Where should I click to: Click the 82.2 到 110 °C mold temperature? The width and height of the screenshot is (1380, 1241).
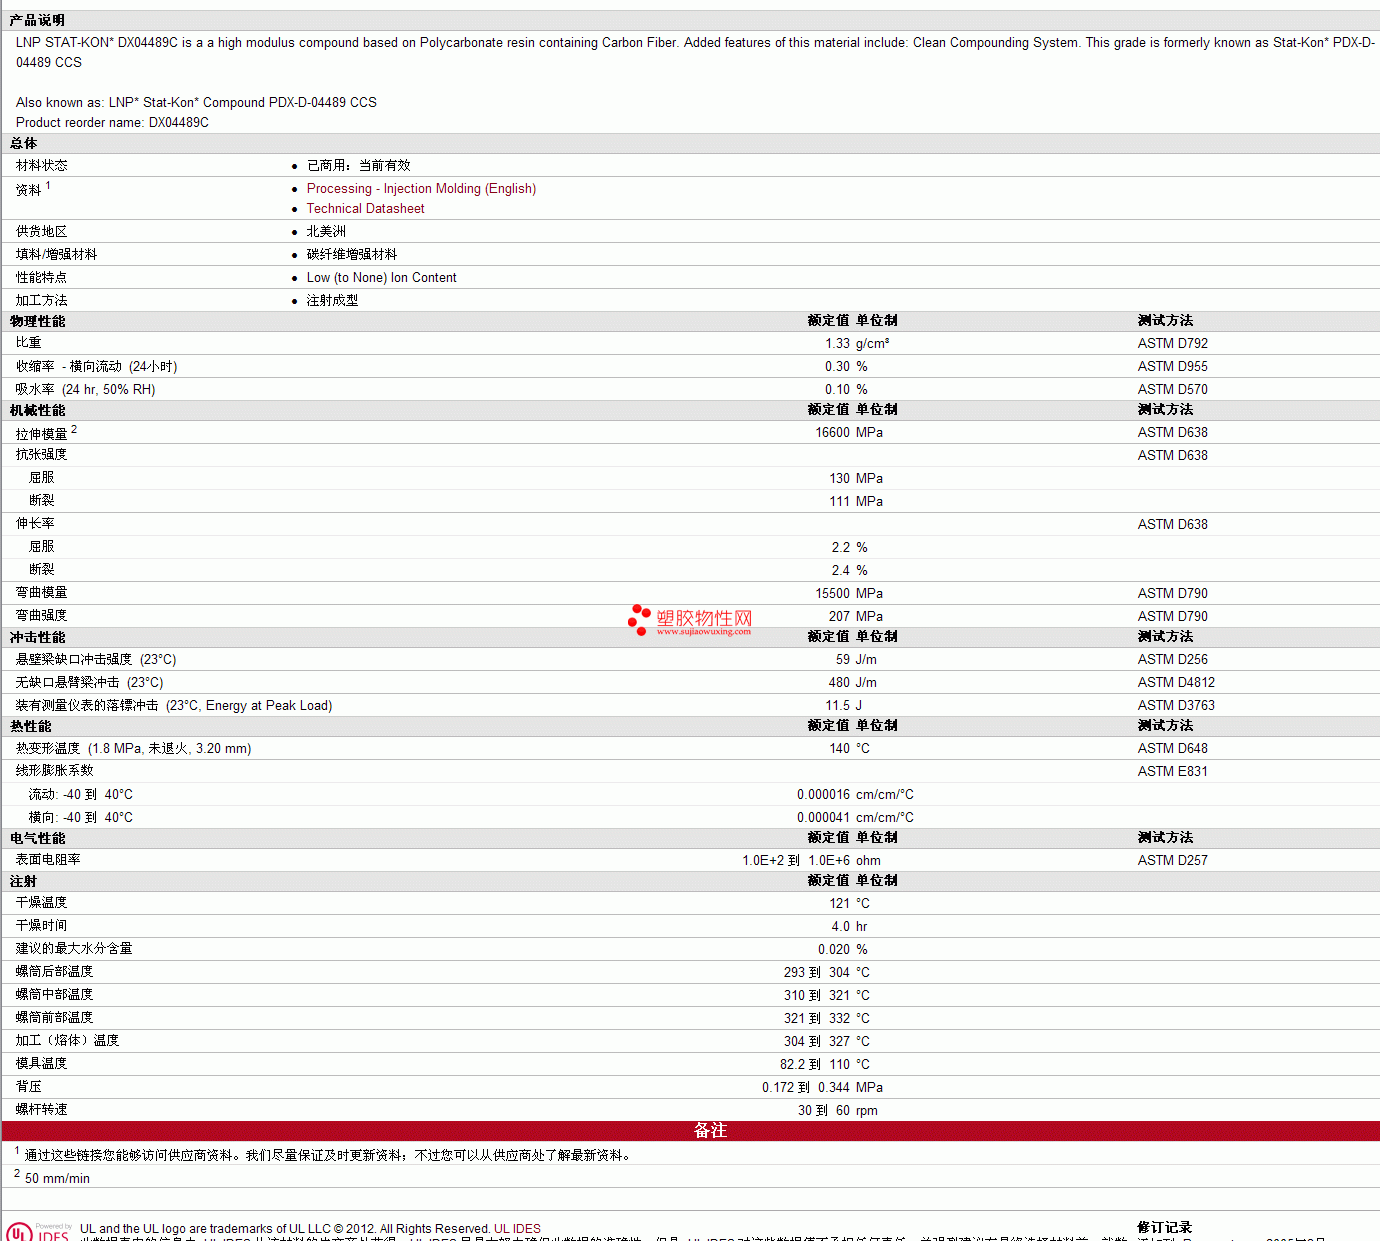pos(825,1065)
